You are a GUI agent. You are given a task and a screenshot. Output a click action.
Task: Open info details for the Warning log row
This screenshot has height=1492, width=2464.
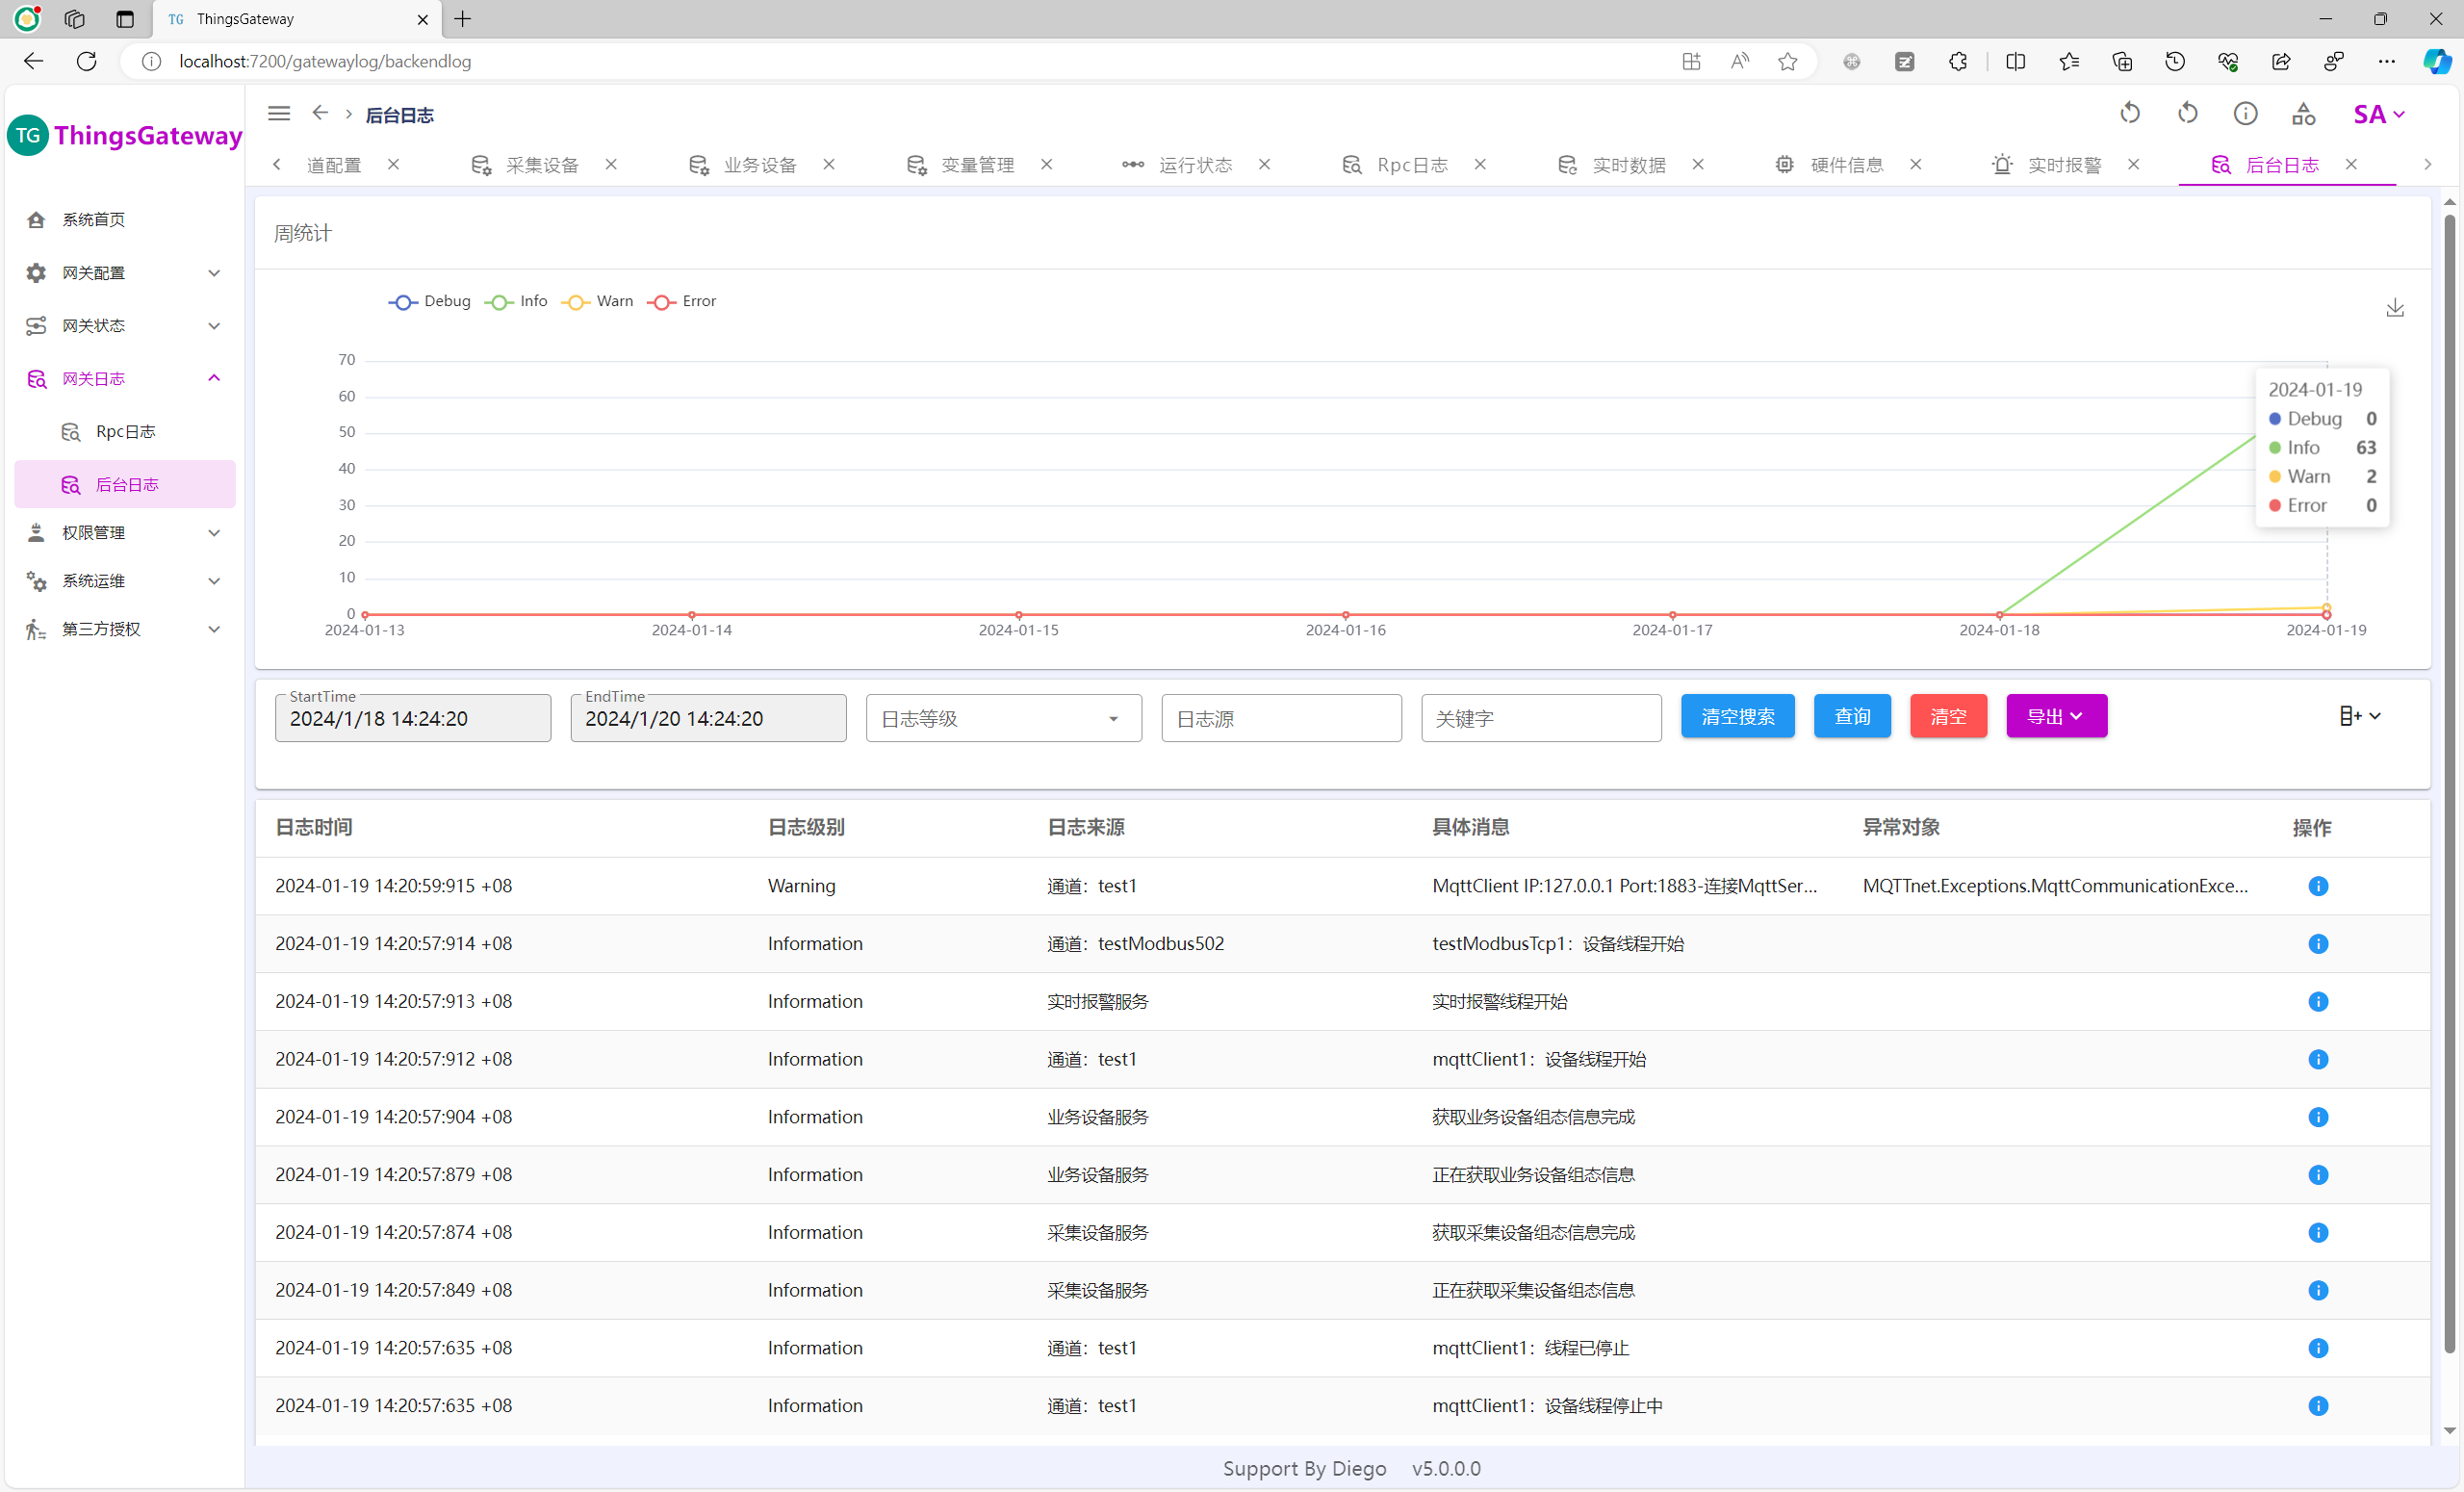coord(2317,886)
